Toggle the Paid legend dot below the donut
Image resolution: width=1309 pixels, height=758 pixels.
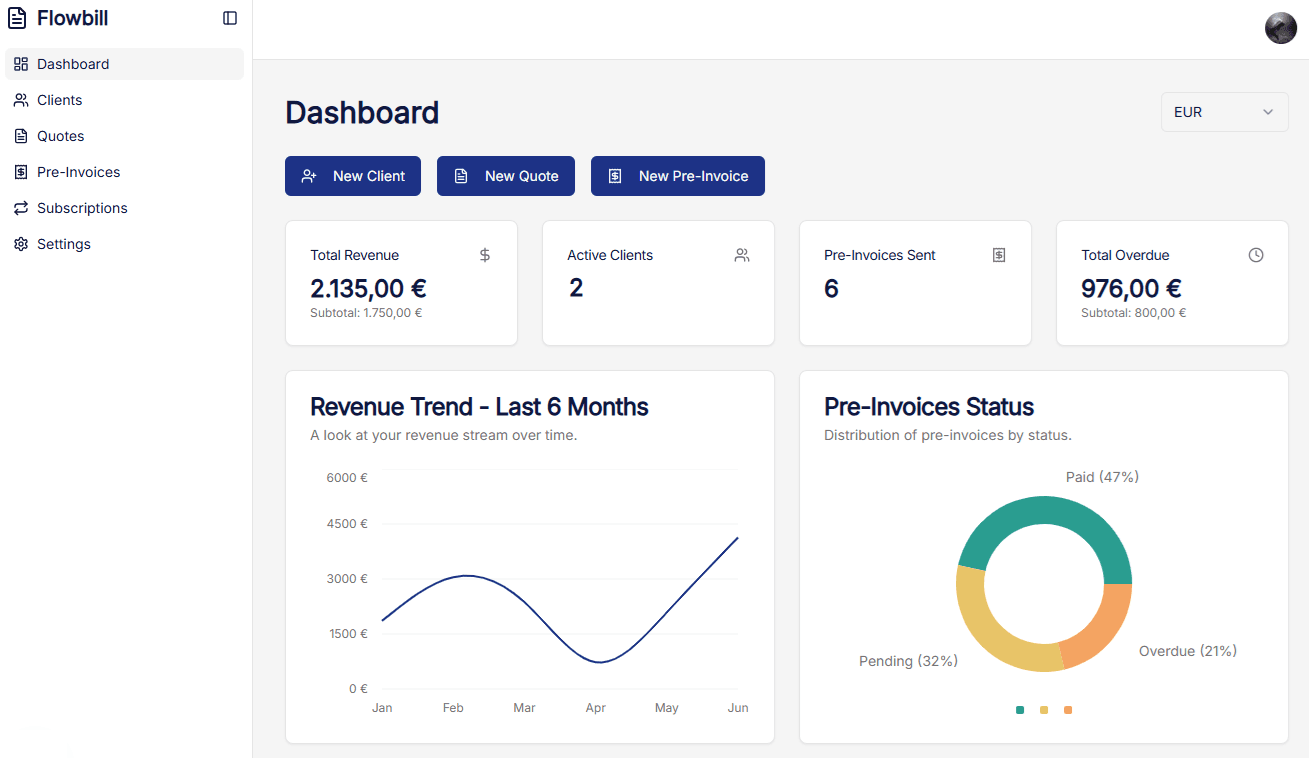(1019, 710)
